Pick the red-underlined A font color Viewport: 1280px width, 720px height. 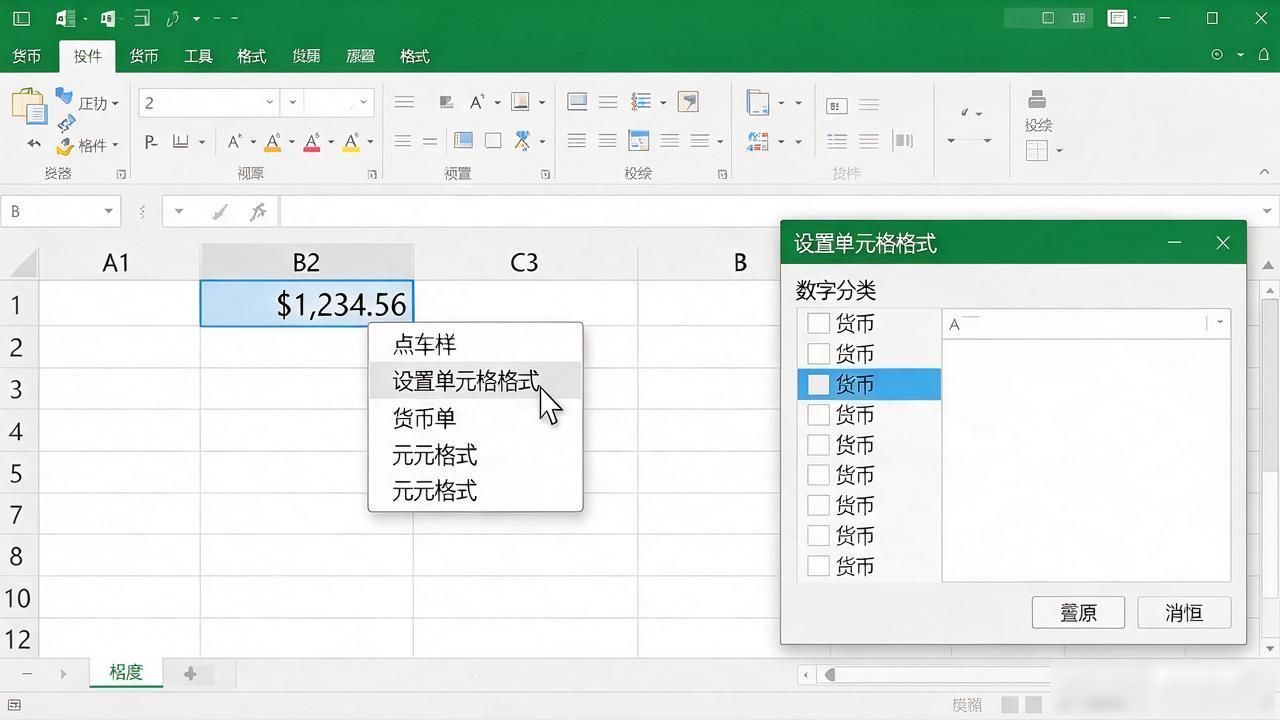[x=311, y=142]
